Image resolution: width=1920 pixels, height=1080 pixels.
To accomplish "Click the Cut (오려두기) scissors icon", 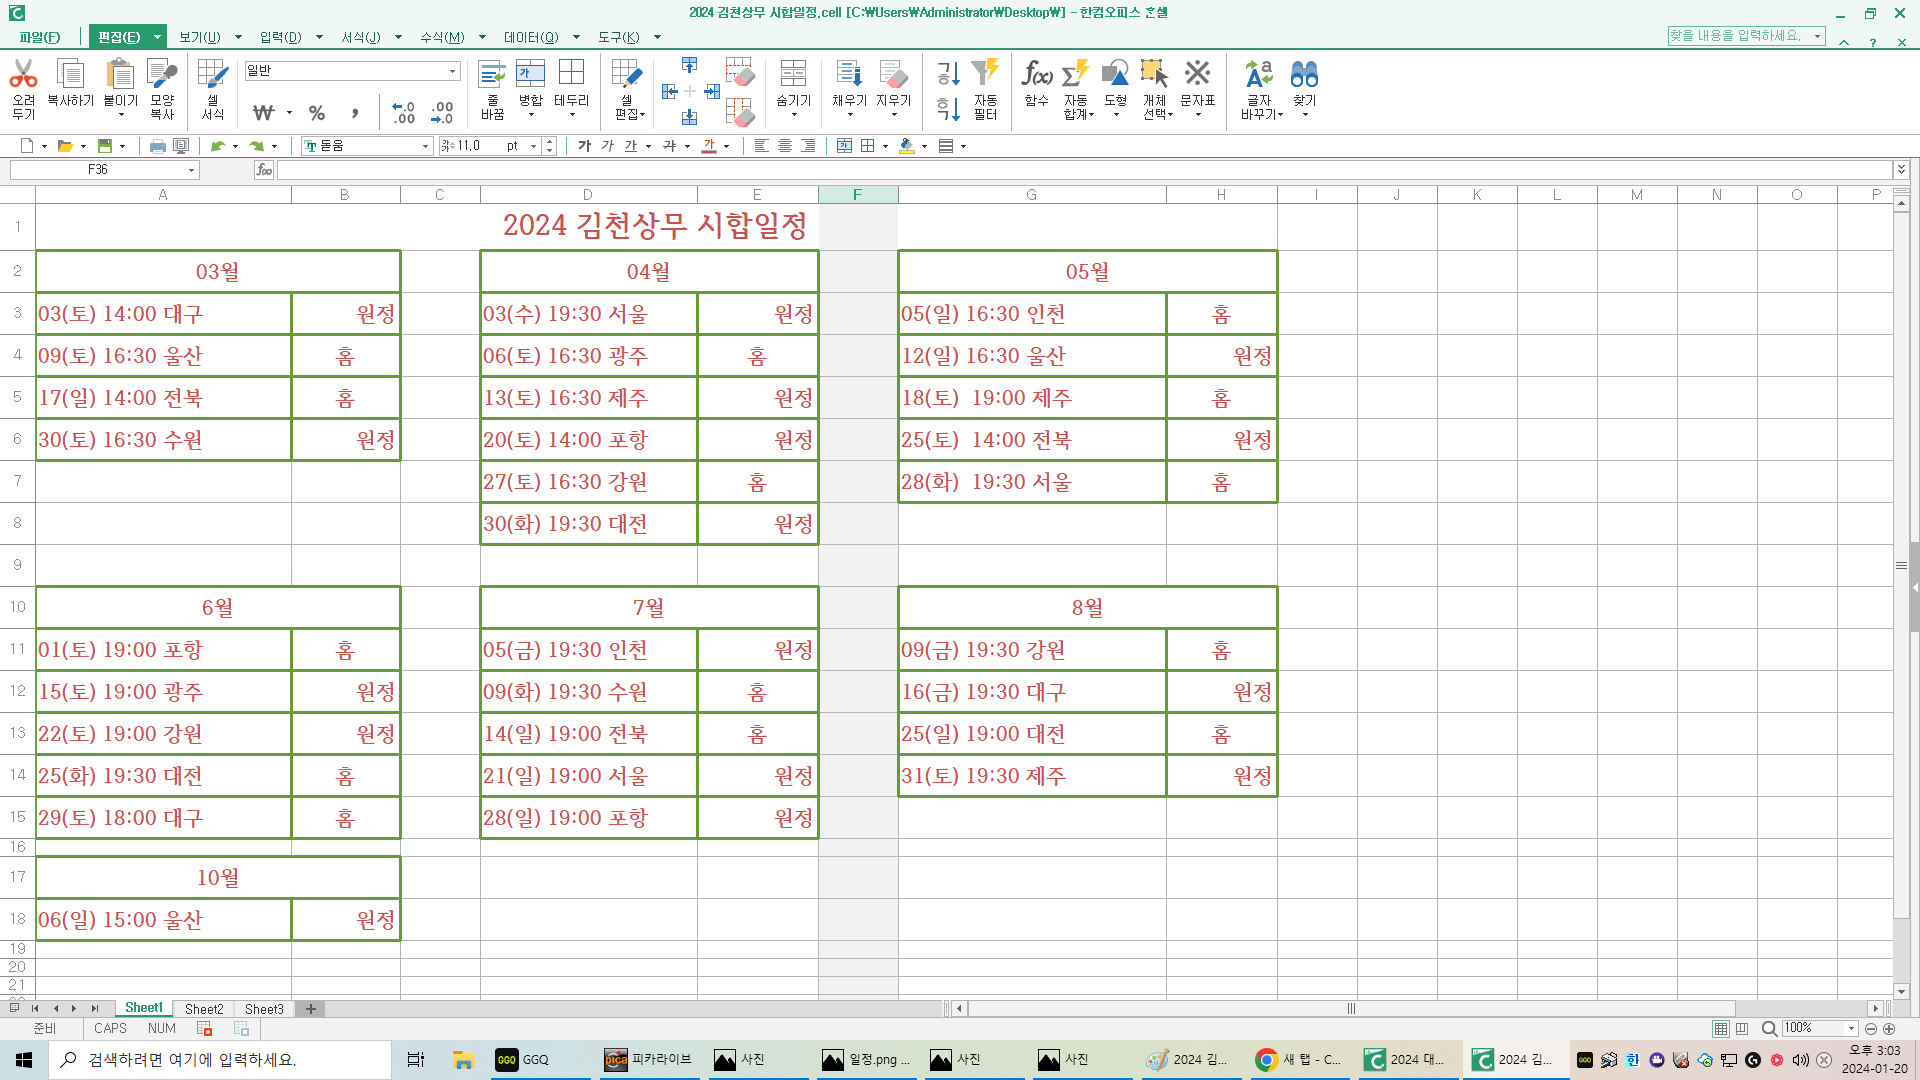I will click(23, 74).
